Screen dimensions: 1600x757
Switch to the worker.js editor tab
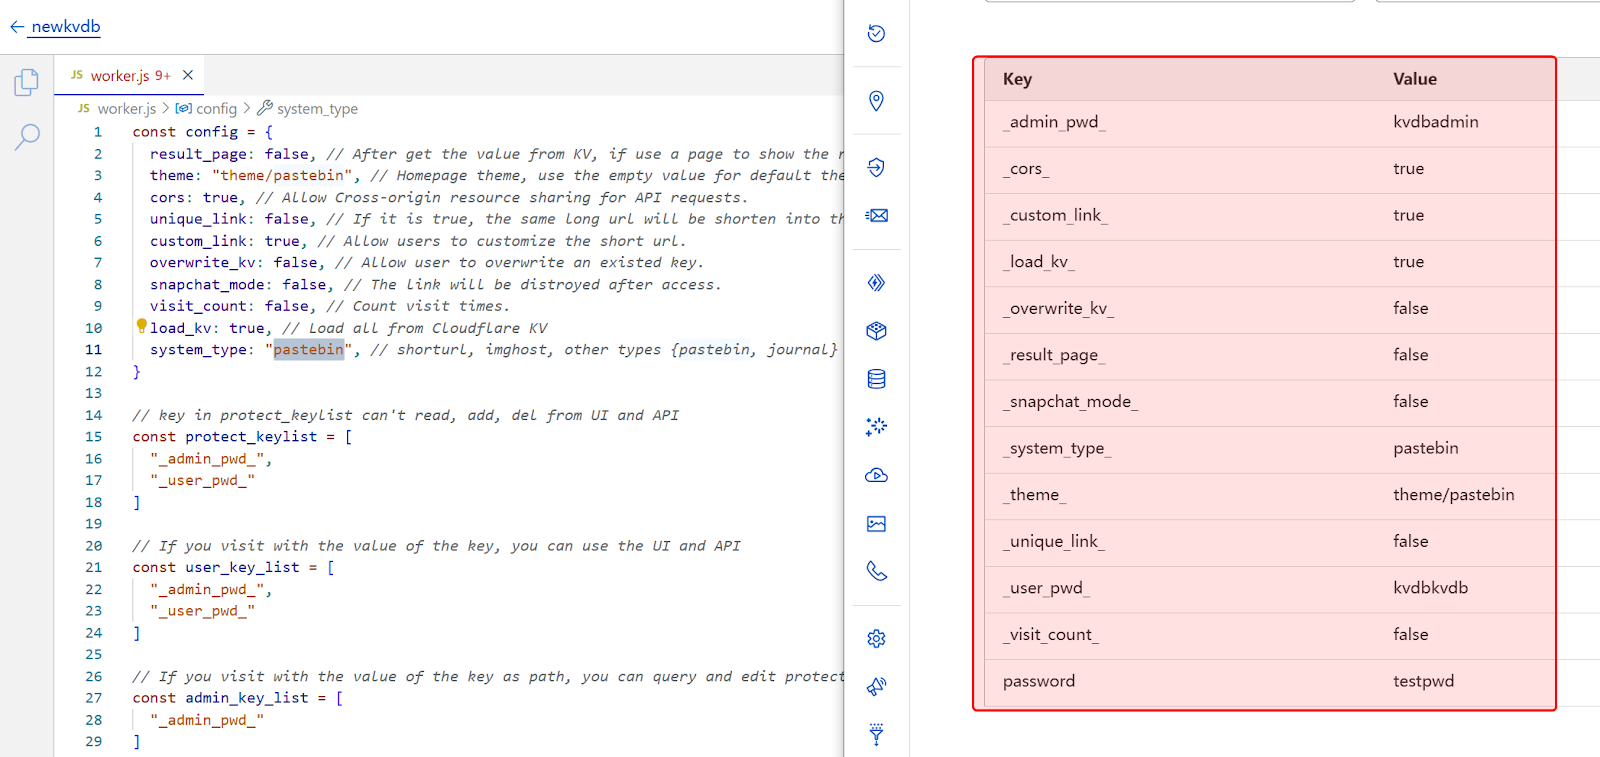pos(120,76)
